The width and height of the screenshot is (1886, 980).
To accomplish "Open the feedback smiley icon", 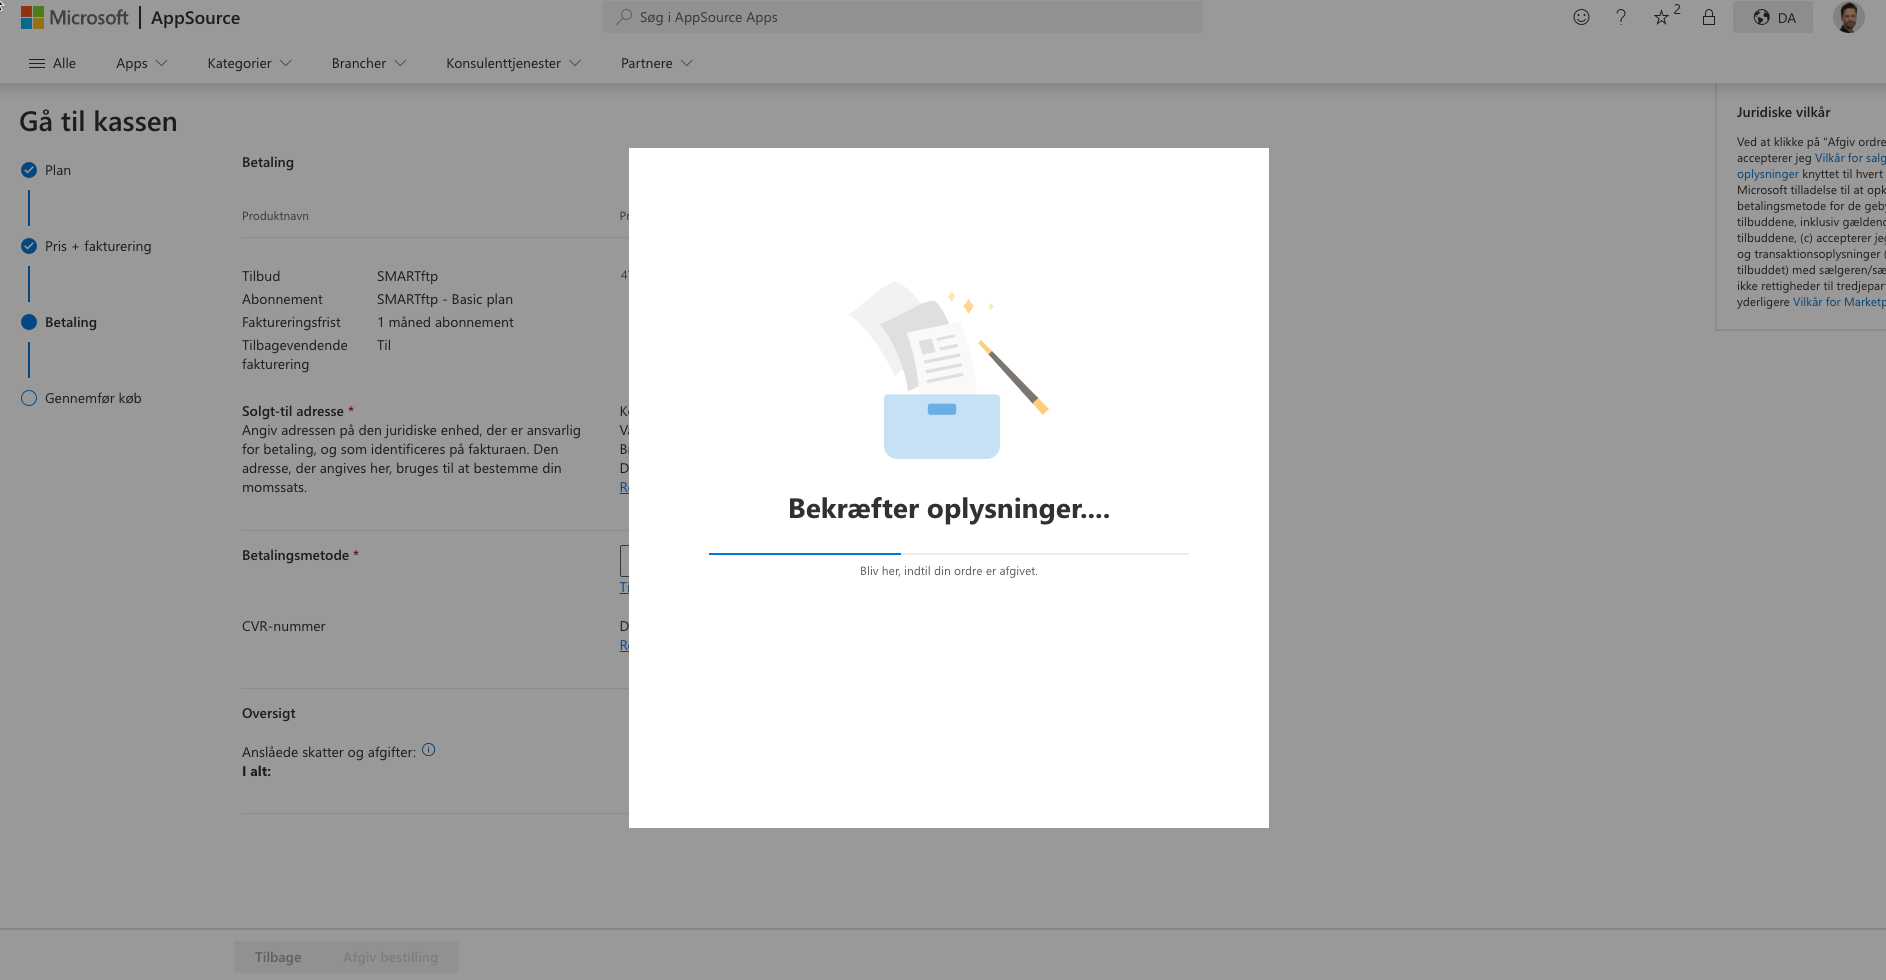I will click(1581, 17).
